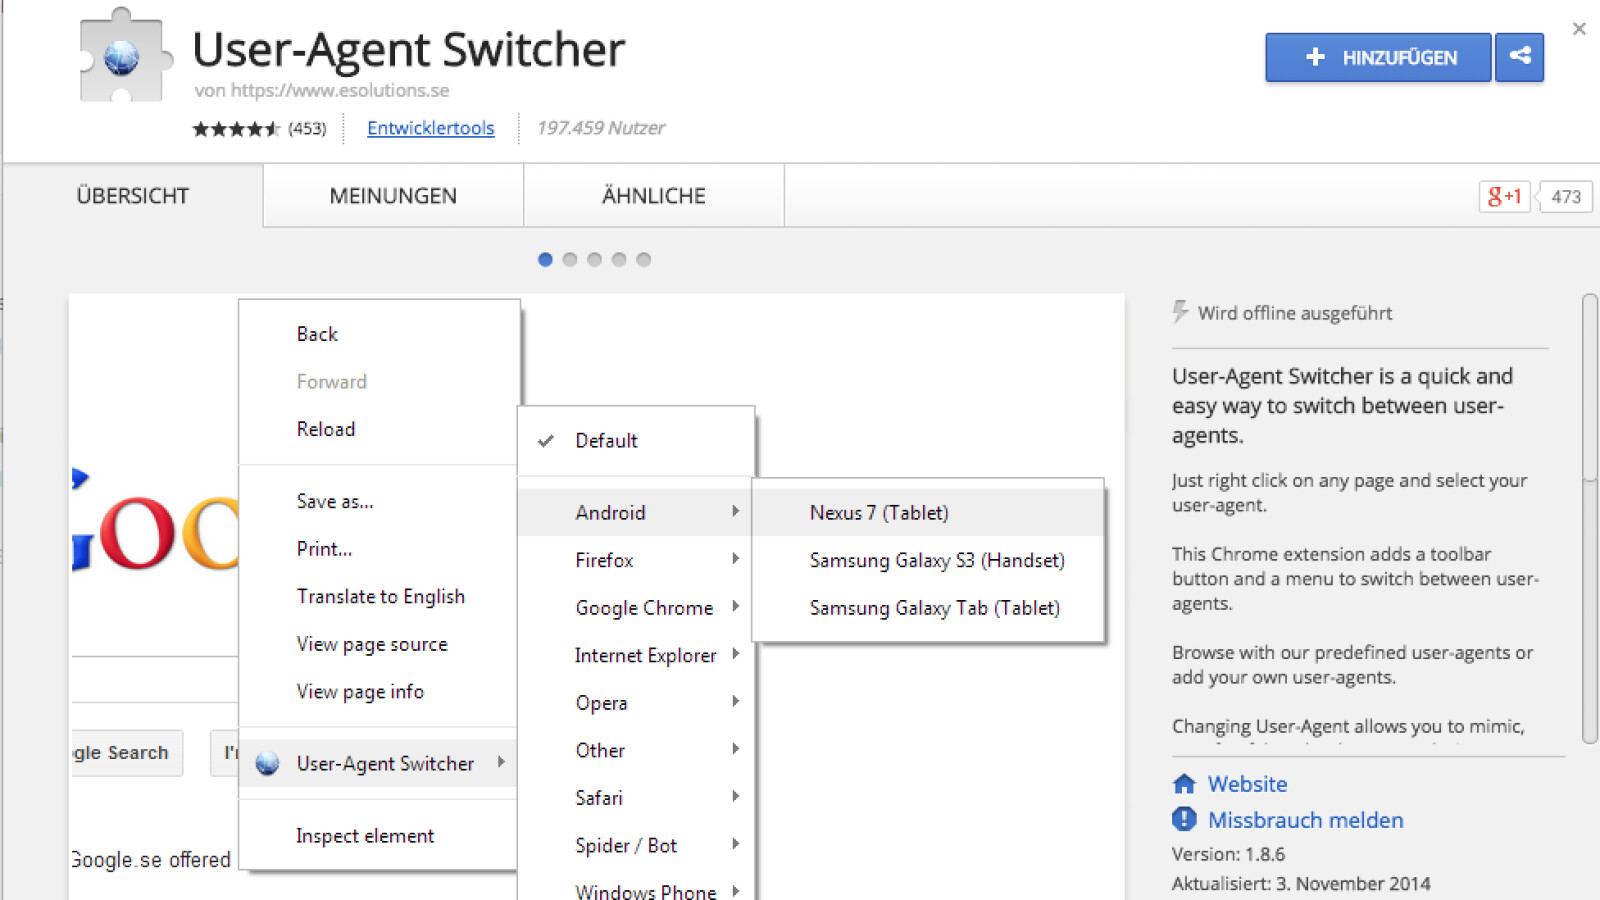Click the 473 plus-one count bubble
The image size is (1600, 900).
pyautogui.click(x=1565, y=197)
